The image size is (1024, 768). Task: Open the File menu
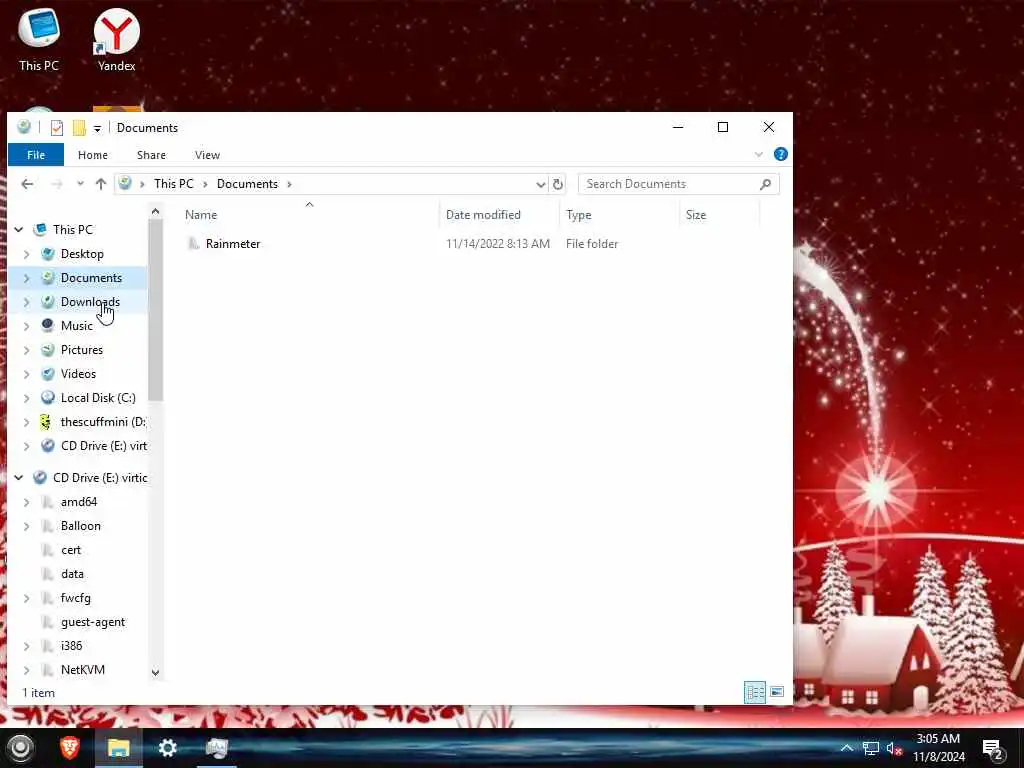[36, 155]
